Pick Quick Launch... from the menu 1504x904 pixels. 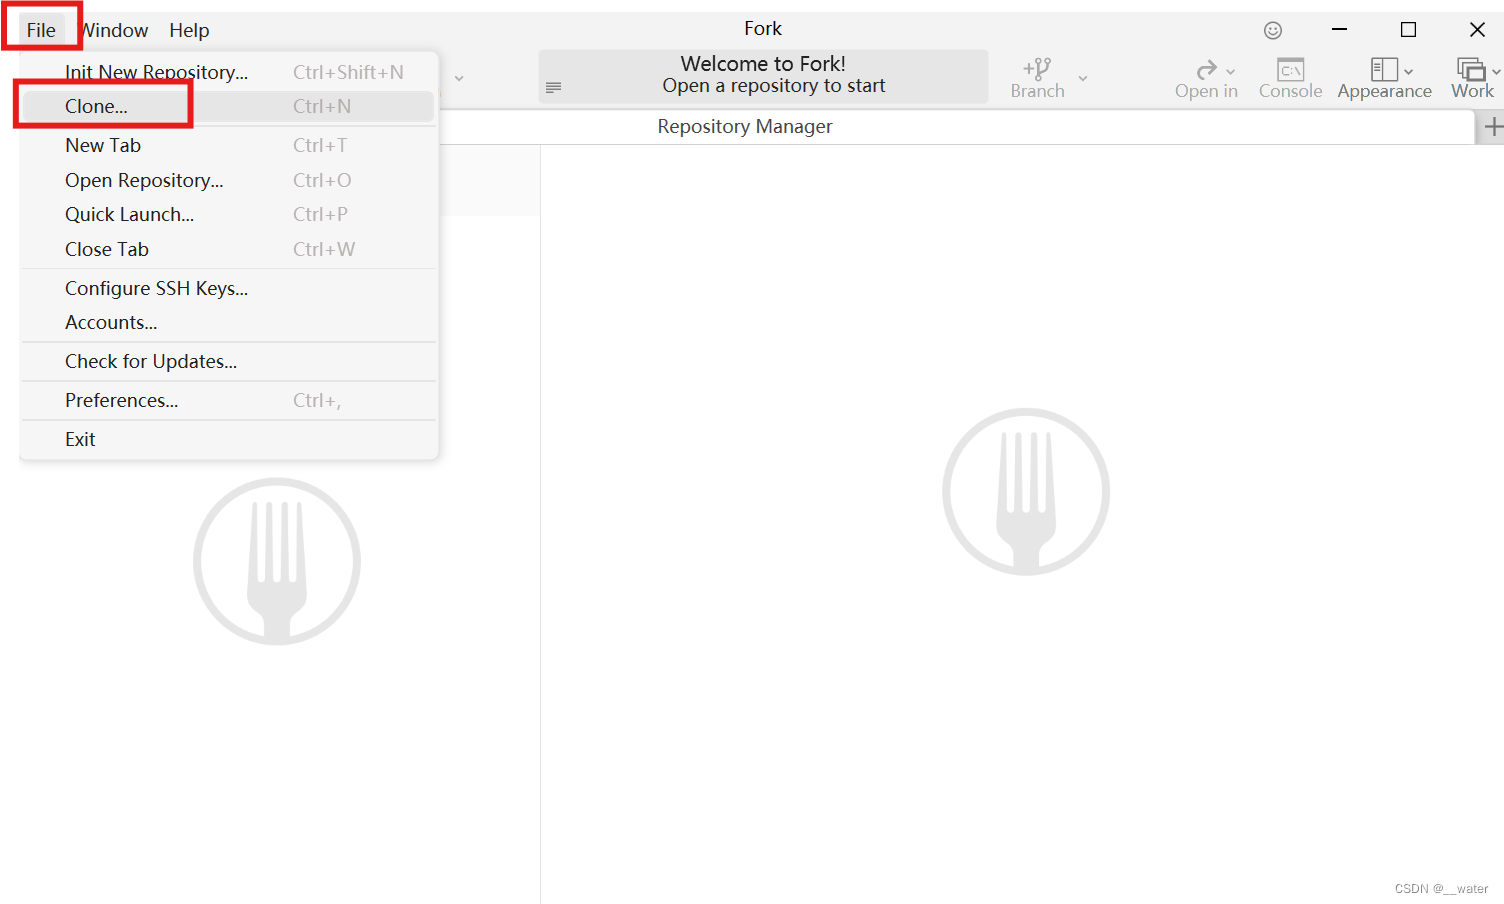coord(229,214)
